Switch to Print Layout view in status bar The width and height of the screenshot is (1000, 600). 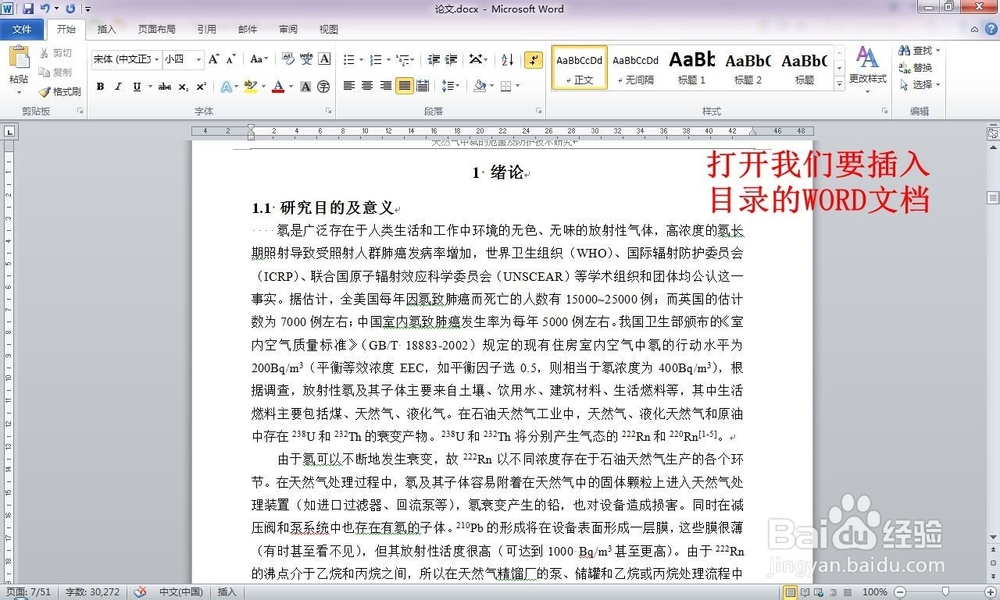790,592
